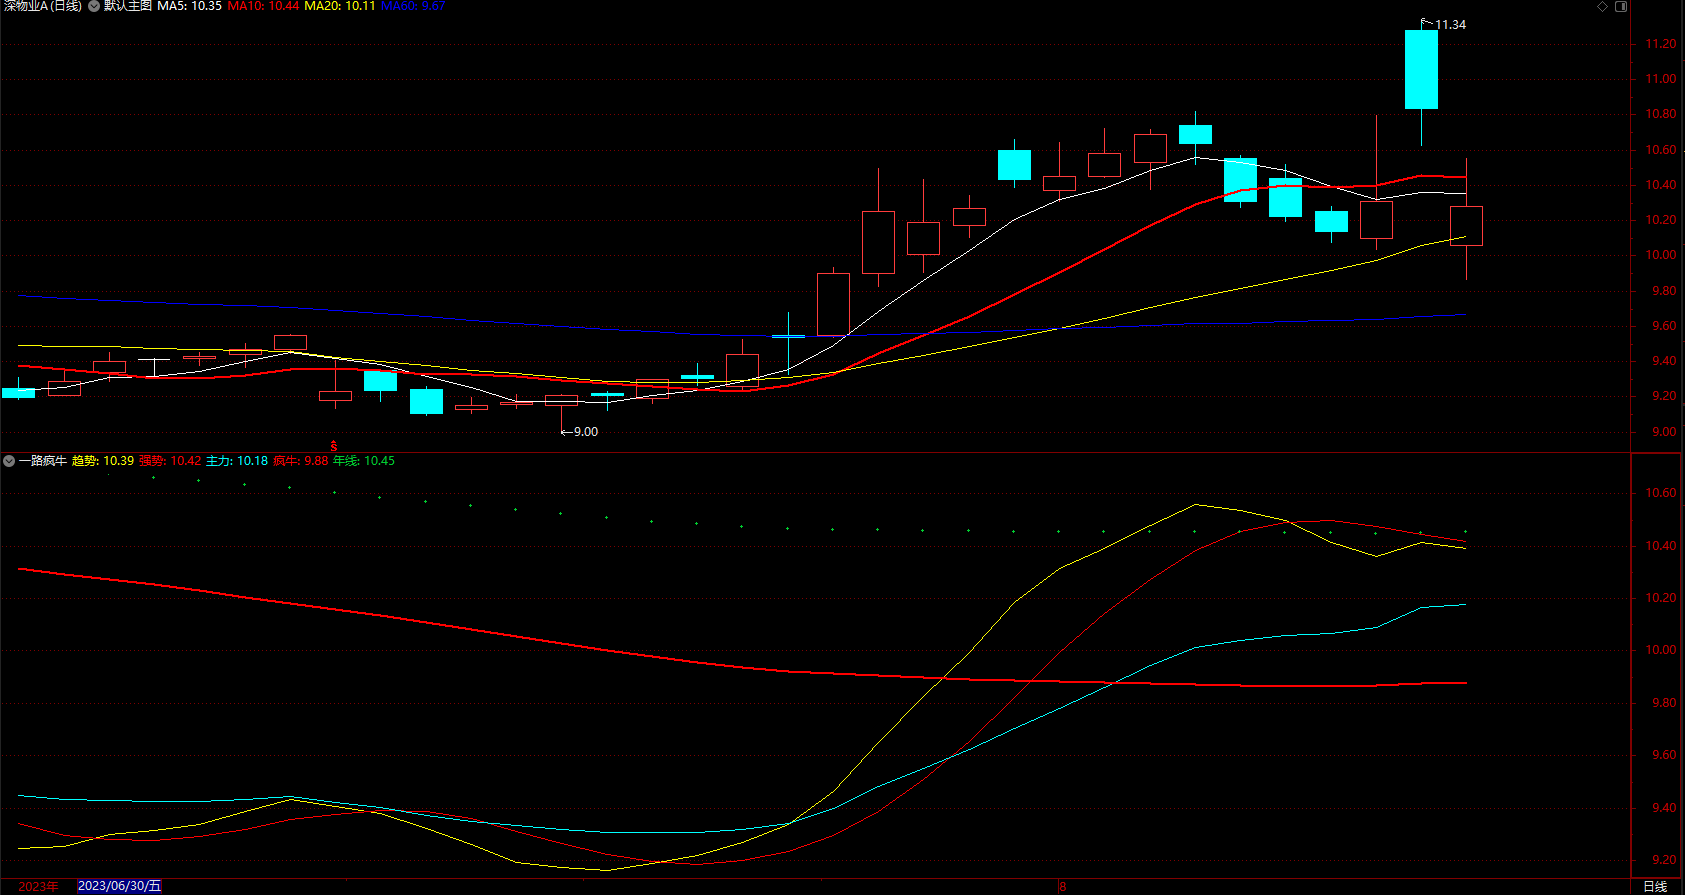Click the 疯牛: 9.88 value label

point(301,461)
